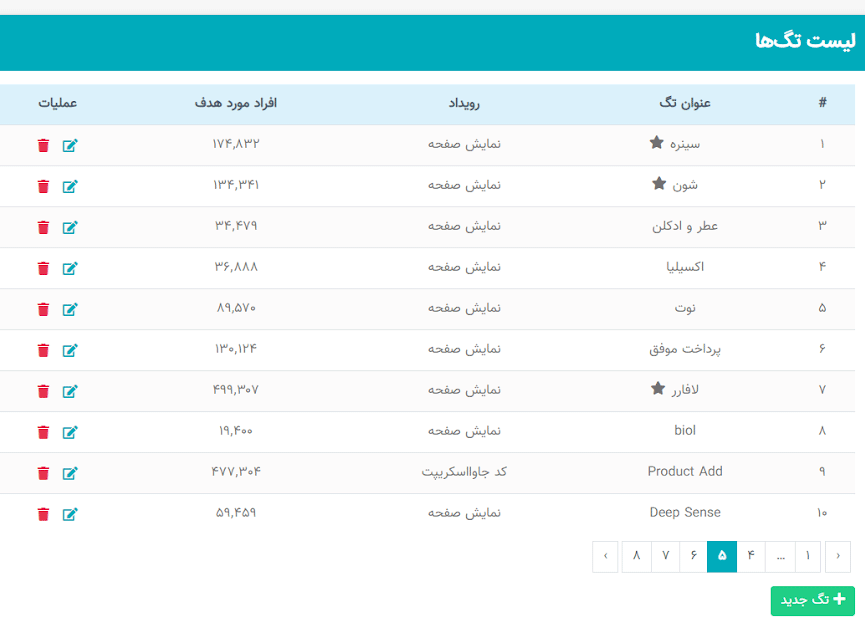Click the target count ۳۶,۸۸۸
Screen dimensions: 865x623
(x=236, y=267)
